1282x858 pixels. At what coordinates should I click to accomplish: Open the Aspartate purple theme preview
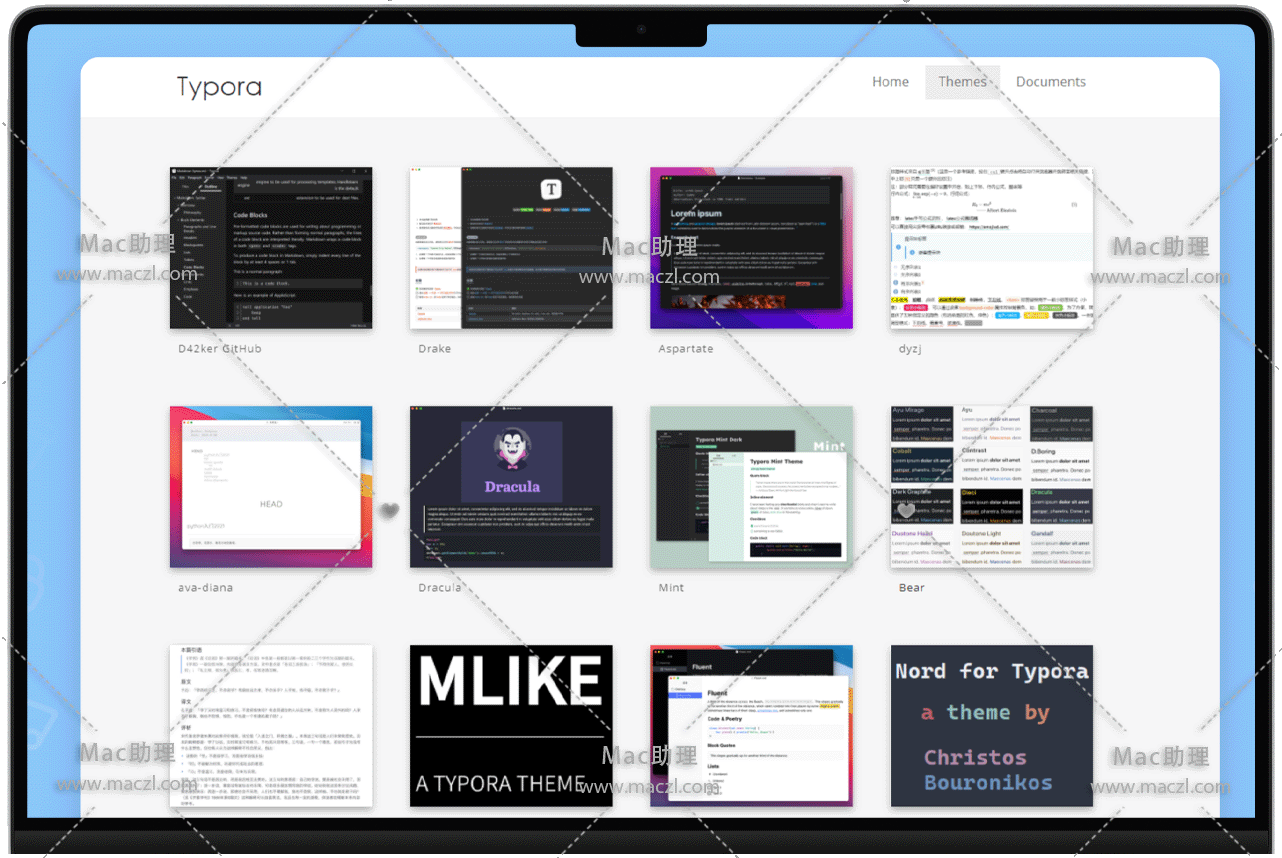tap(751, 248)
